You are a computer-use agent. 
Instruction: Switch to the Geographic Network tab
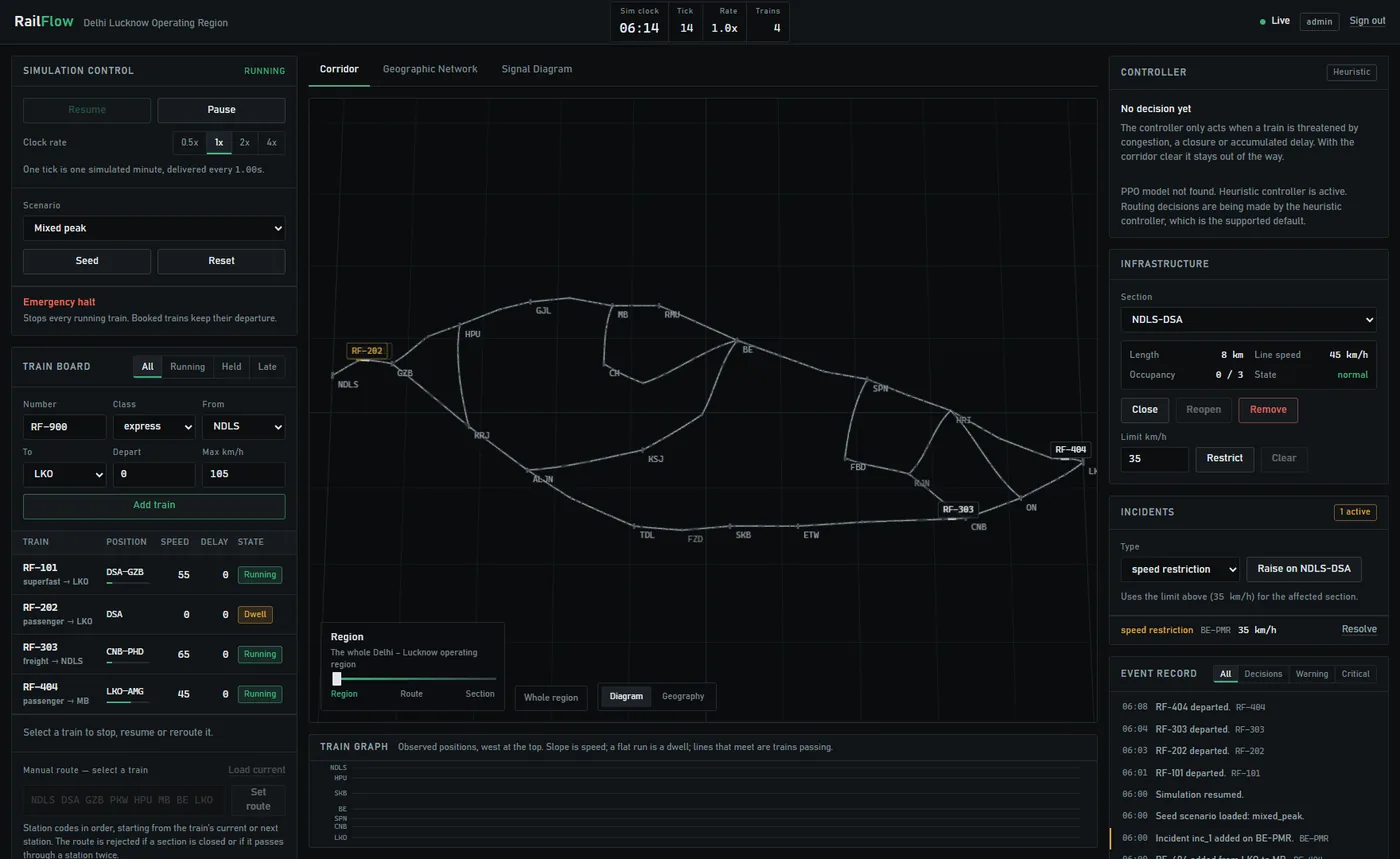(430, 69)
